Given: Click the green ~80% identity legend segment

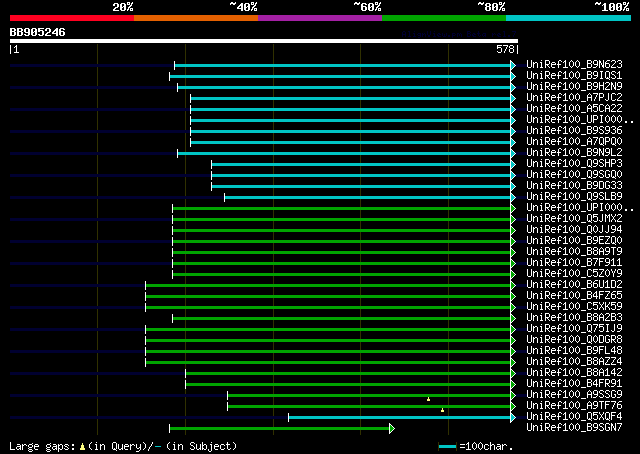Looking at the screenshot, I should [444, 18].
